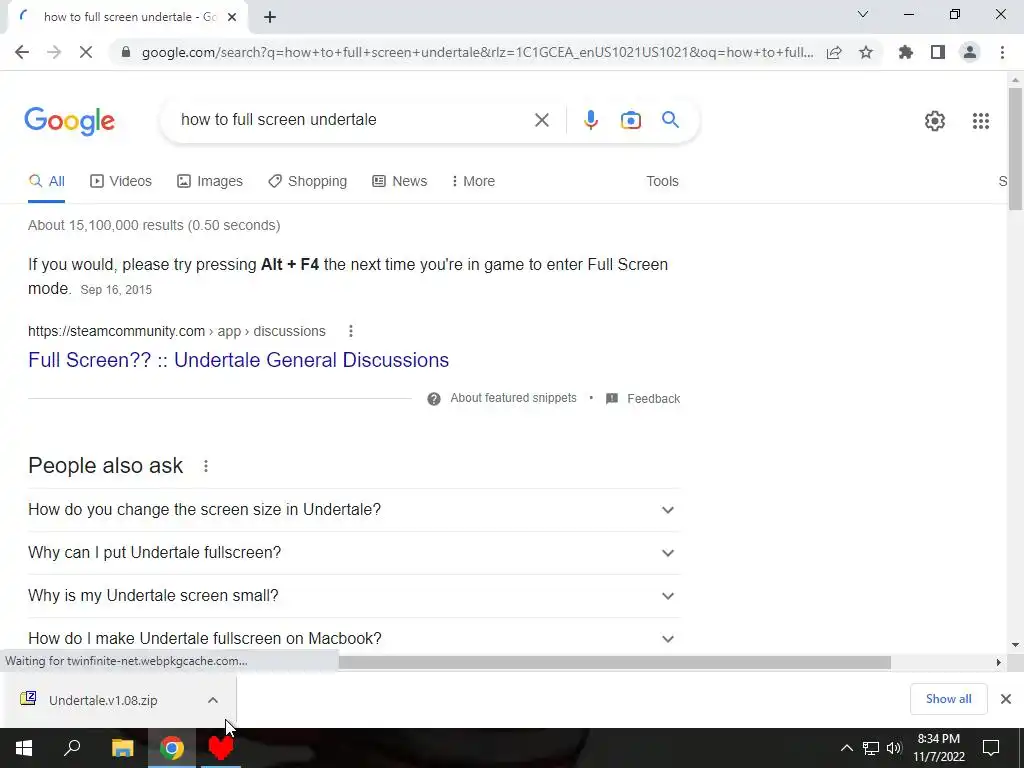Screen dimensions: 1024x768
Task: Open the taskbar network icon
Action: pos(871,748)
